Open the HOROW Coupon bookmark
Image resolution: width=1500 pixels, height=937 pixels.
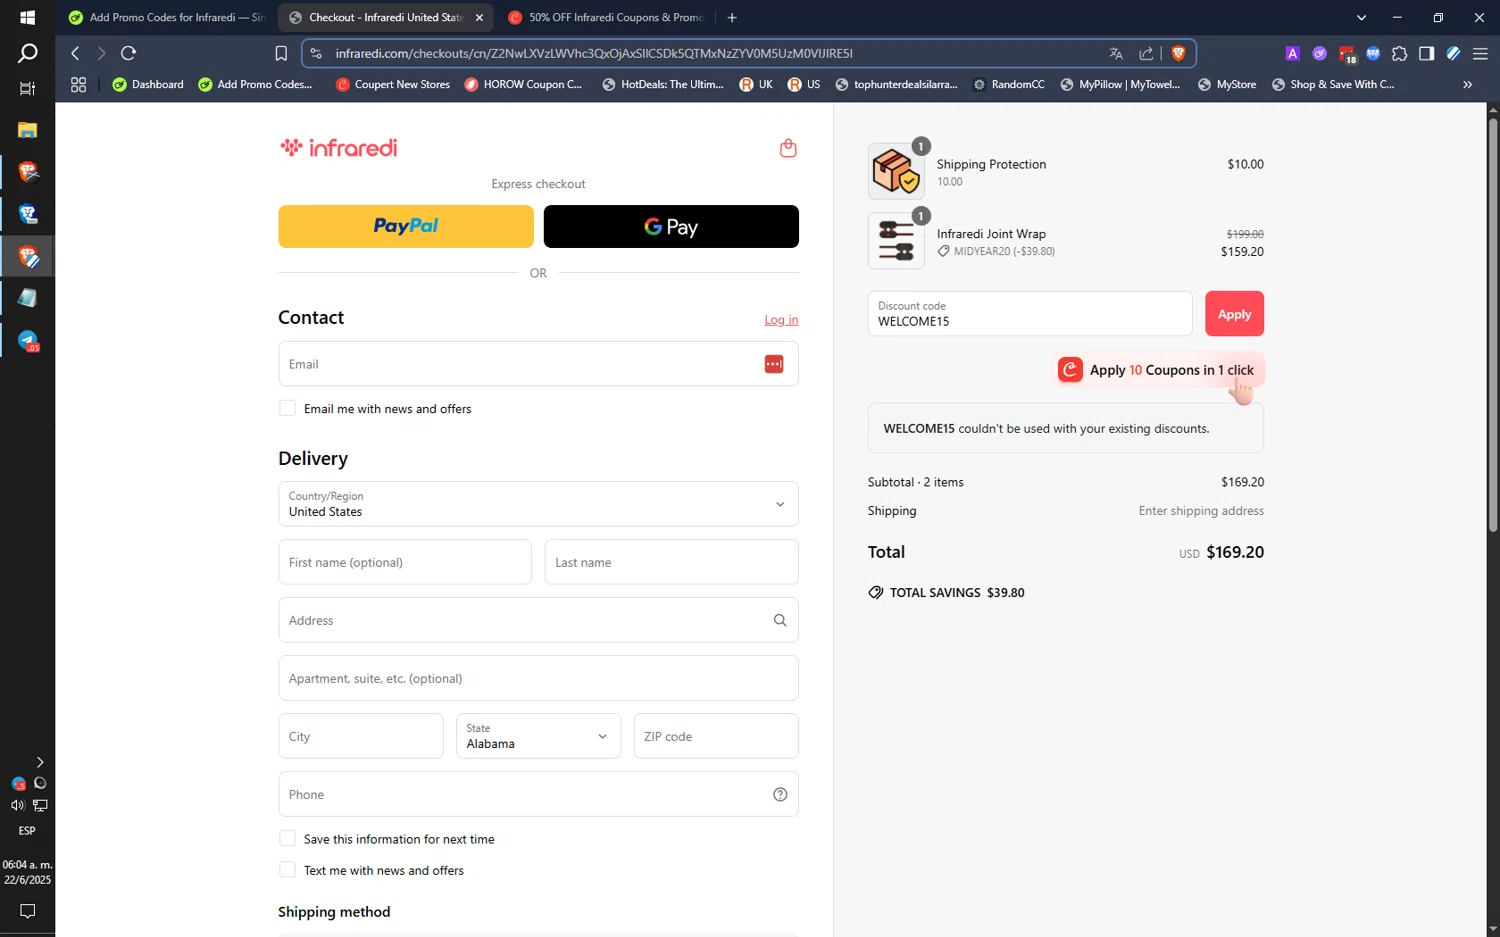pos(523,84)
